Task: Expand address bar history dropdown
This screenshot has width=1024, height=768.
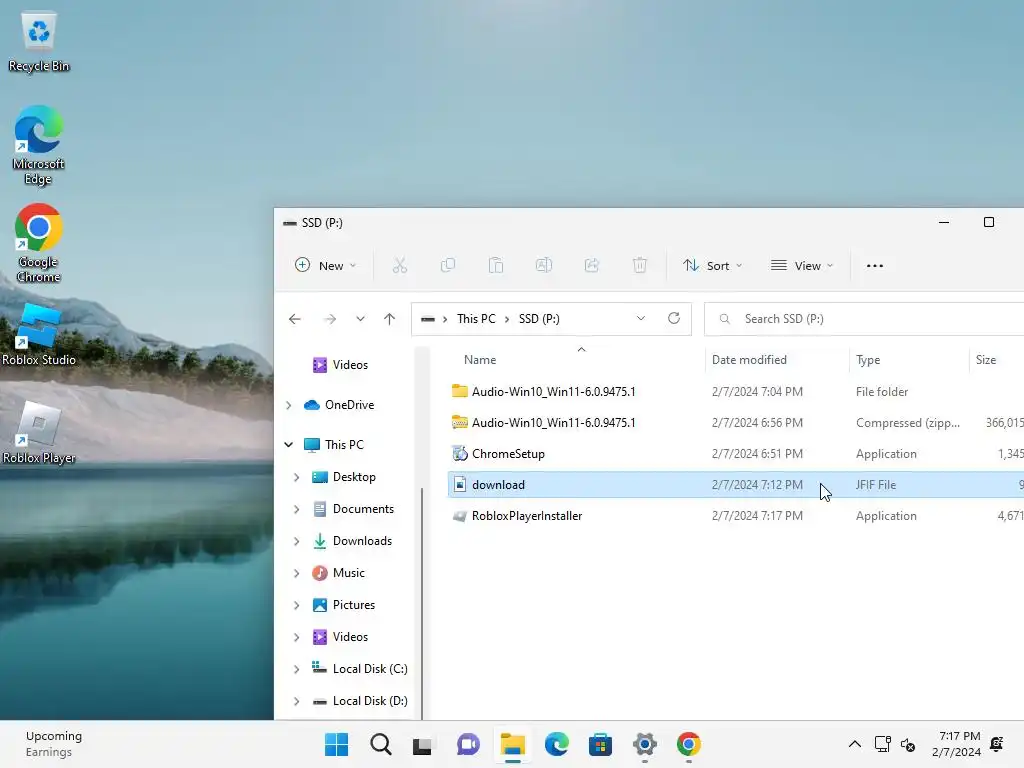Action: (641, 318)
